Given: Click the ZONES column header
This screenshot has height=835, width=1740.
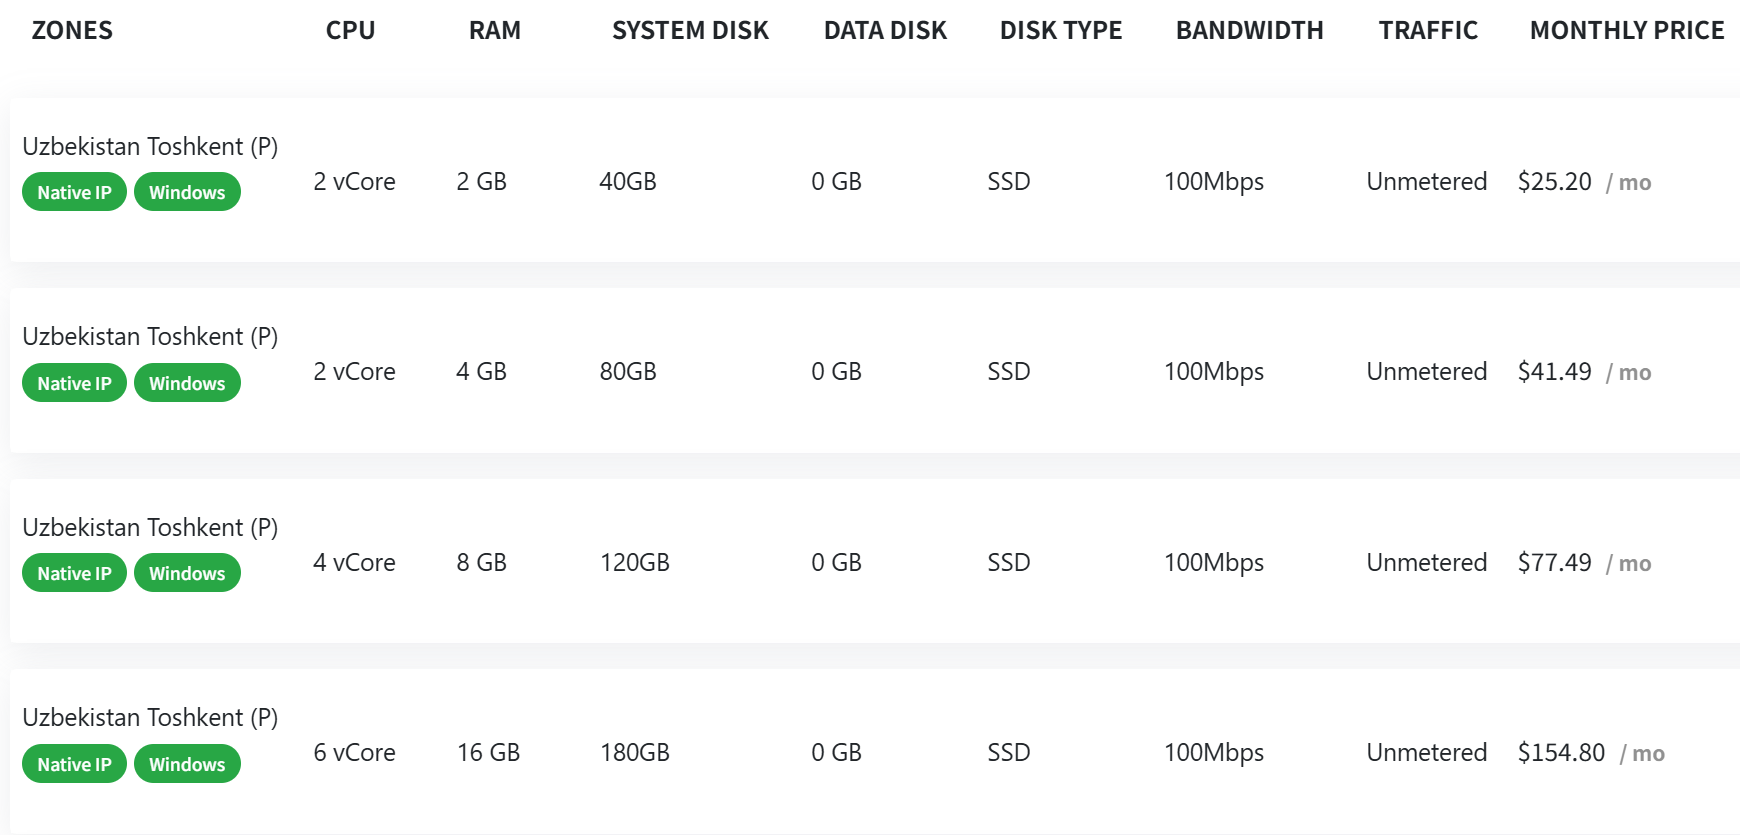Looking at the screenshot, I should coord(72,31).
